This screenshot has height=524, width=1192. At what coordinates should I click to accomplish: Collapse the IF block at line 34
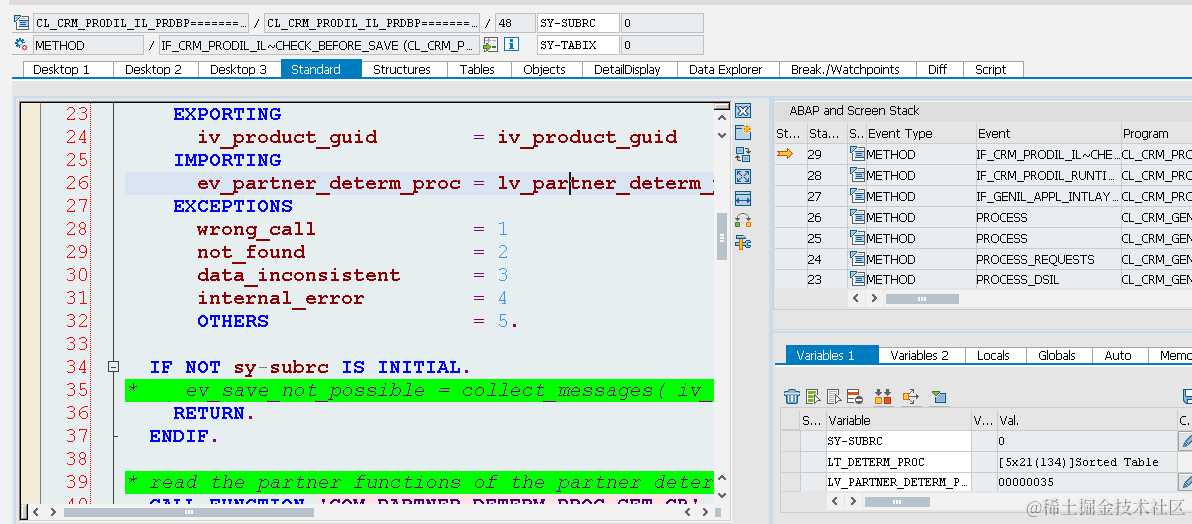(x=113, y=367)
